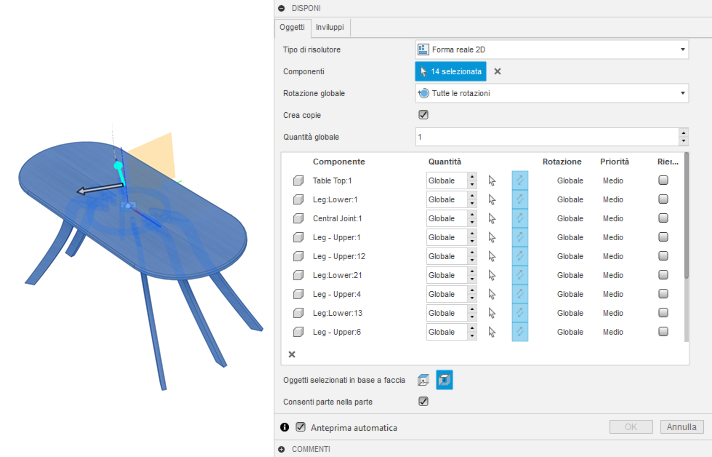
Task: Toggle the Riempi checkbox for Leg:Lower:21
Action: (663, 275)
